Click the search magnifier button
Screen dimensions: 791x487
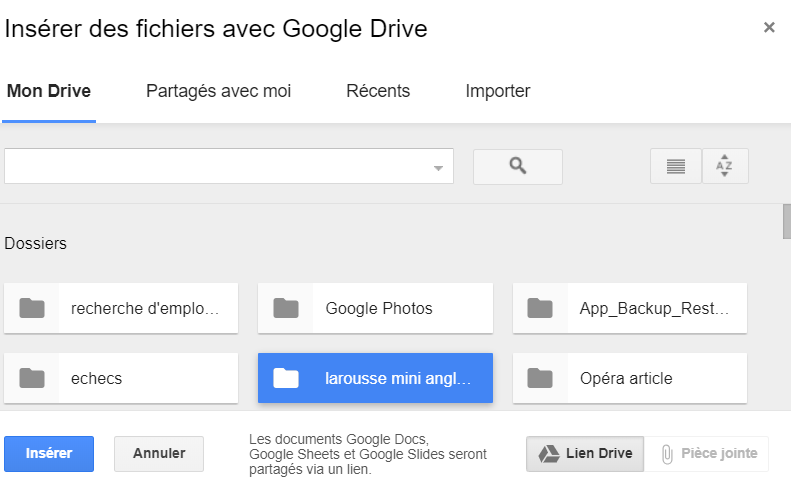click(x=518, y=167)
